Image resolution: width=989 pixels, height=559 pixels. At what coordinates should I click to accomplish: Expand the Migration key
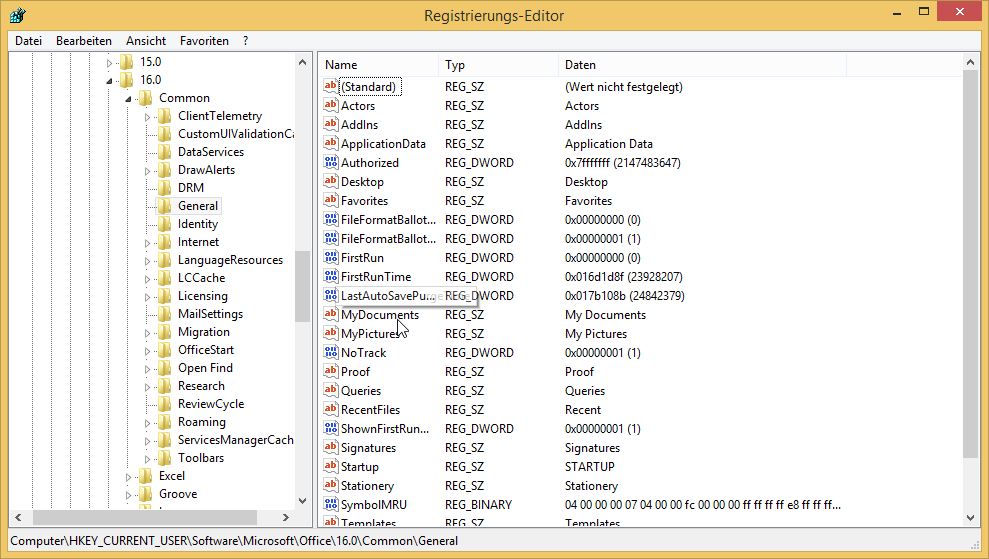tap(147, 332)
